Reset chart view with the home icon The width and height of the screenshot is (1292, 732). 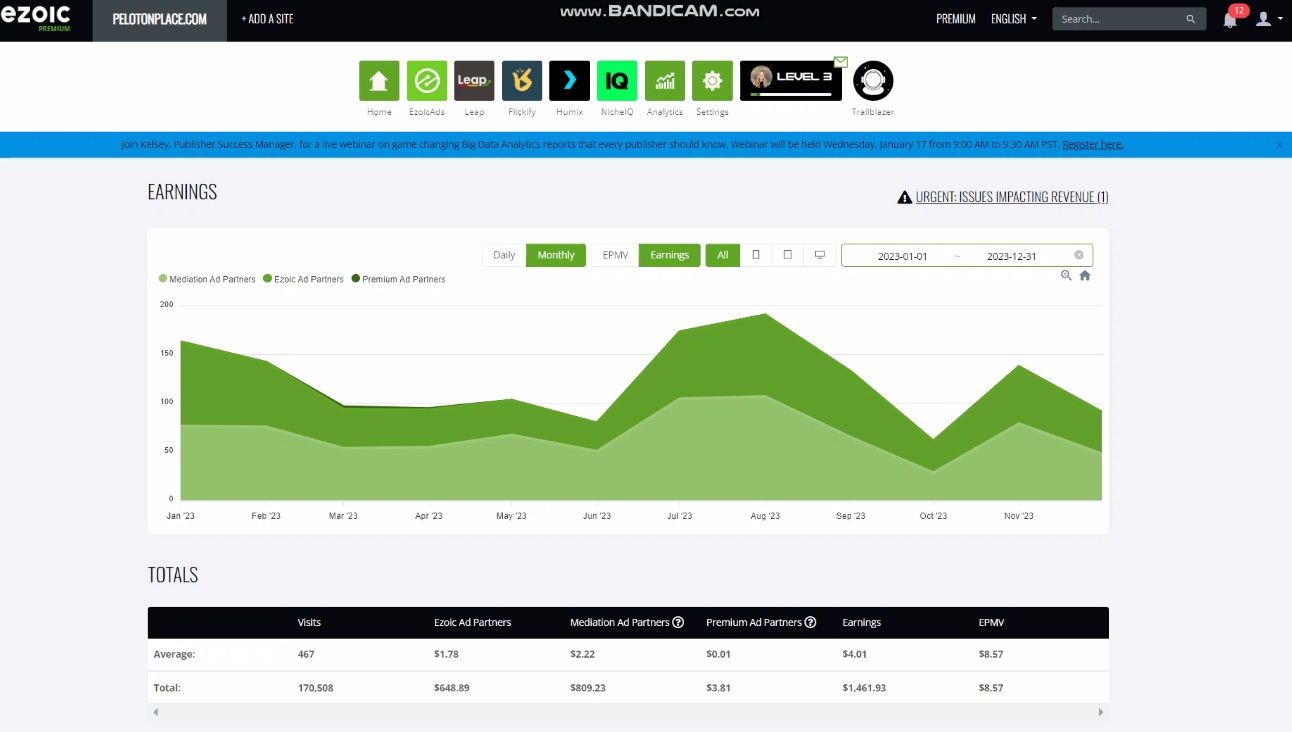[1085, 275]
